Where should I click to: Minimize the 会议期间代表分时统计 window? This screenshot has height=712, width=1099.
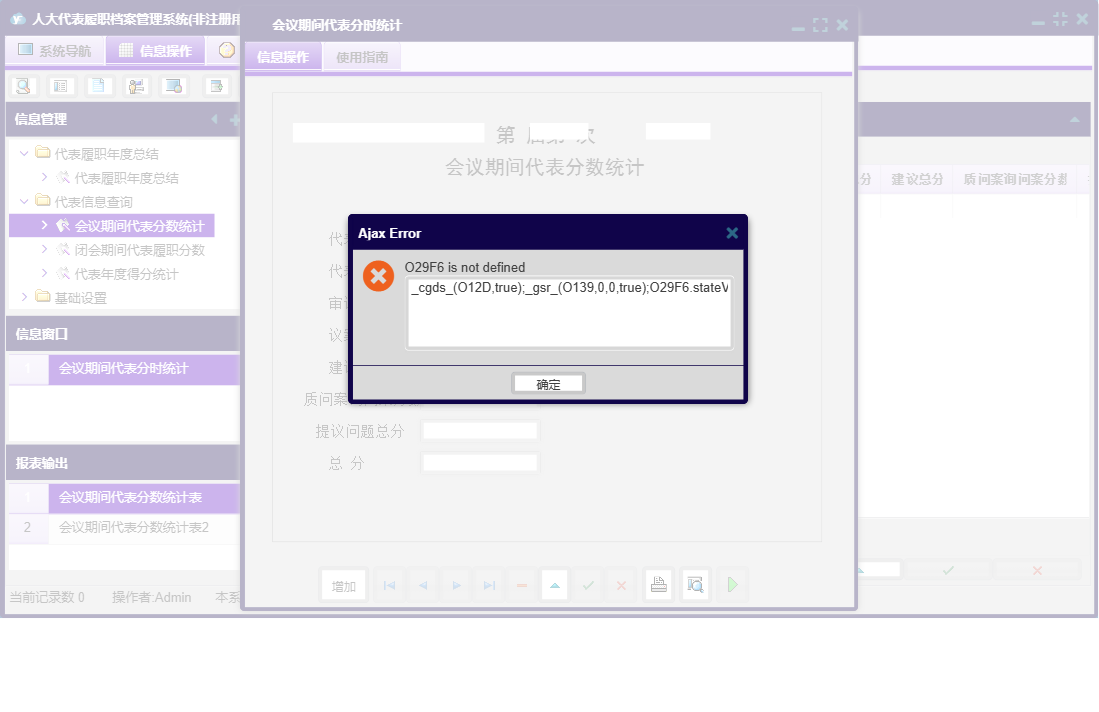coord(798,27)
